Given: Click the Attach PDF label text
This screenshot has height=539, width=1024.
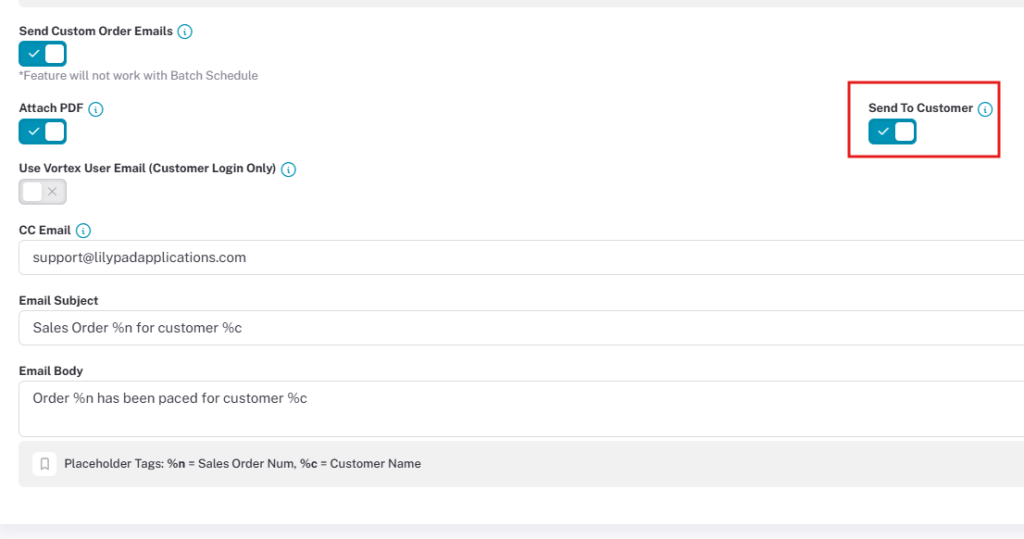Looking at the screenshot, I should [51, 108].
